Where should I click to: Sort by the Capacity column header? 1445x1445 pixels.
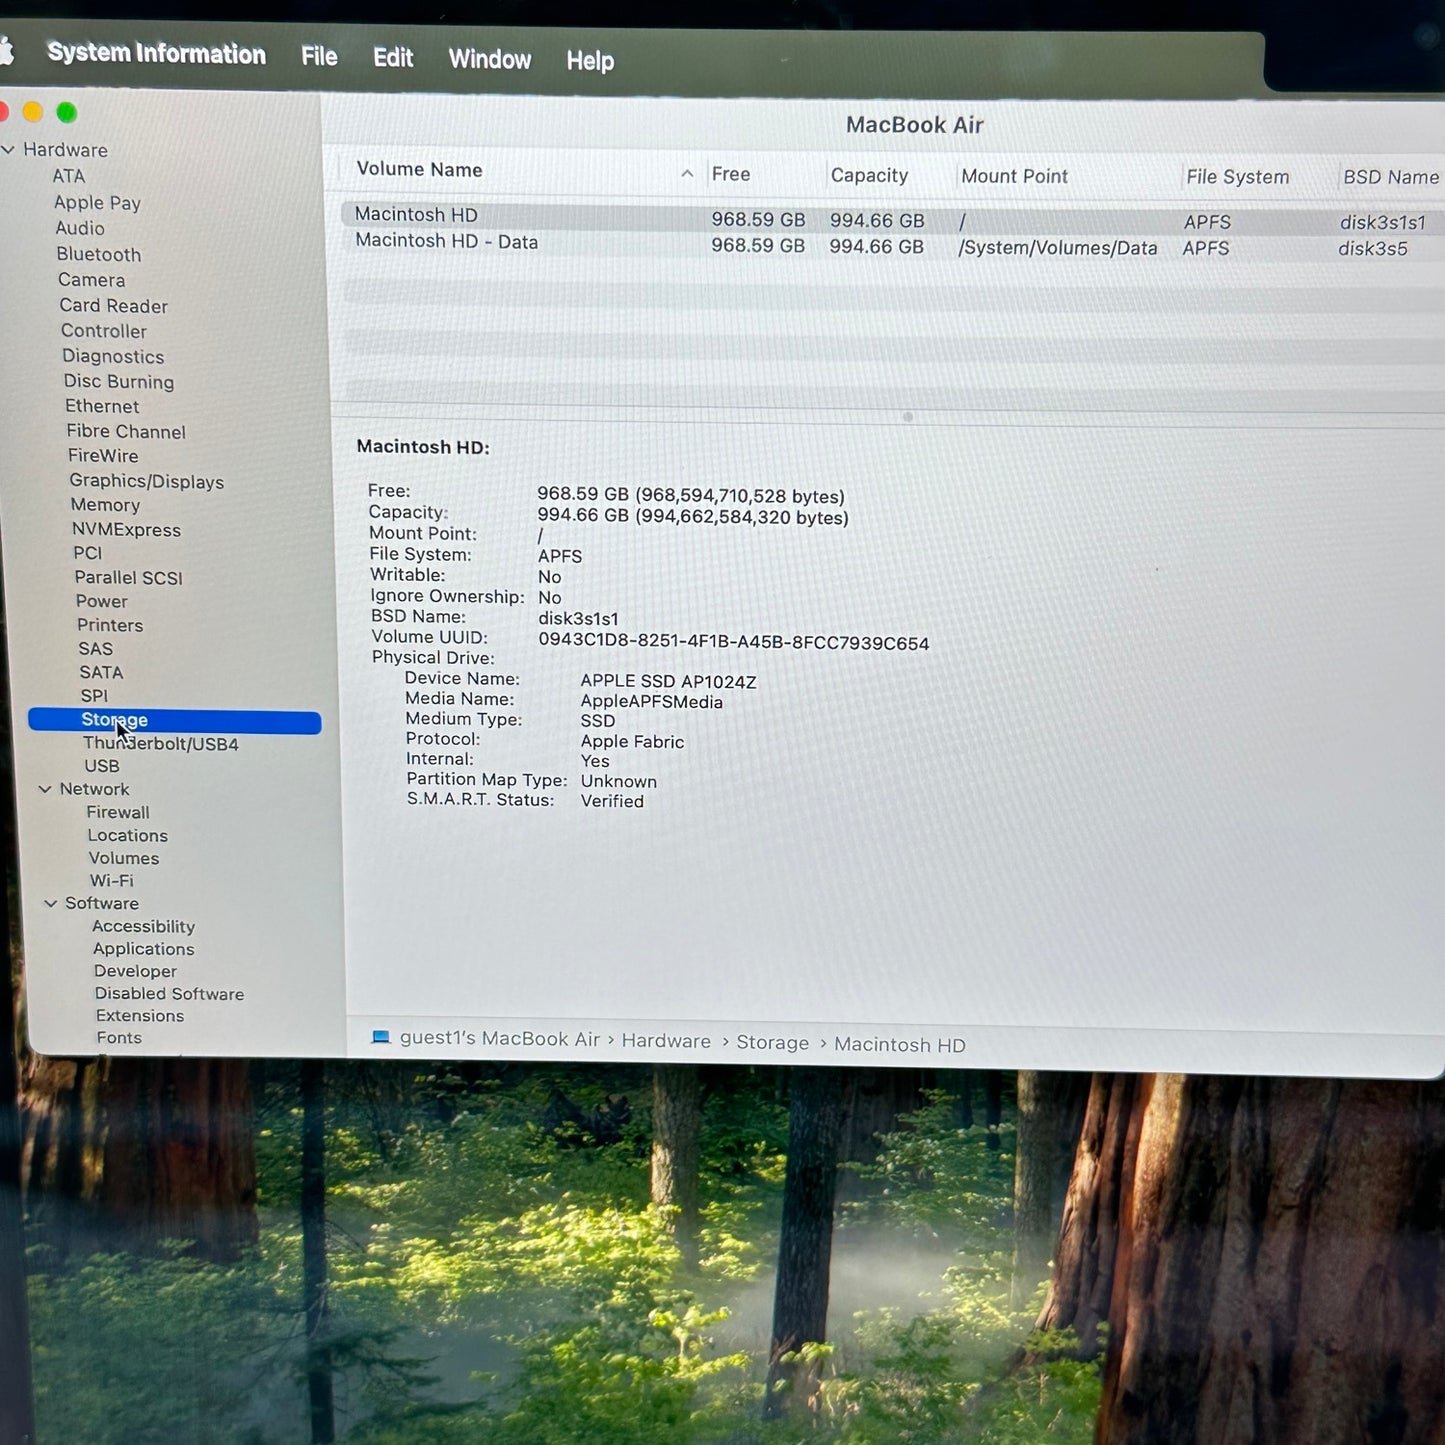(869, 175)
